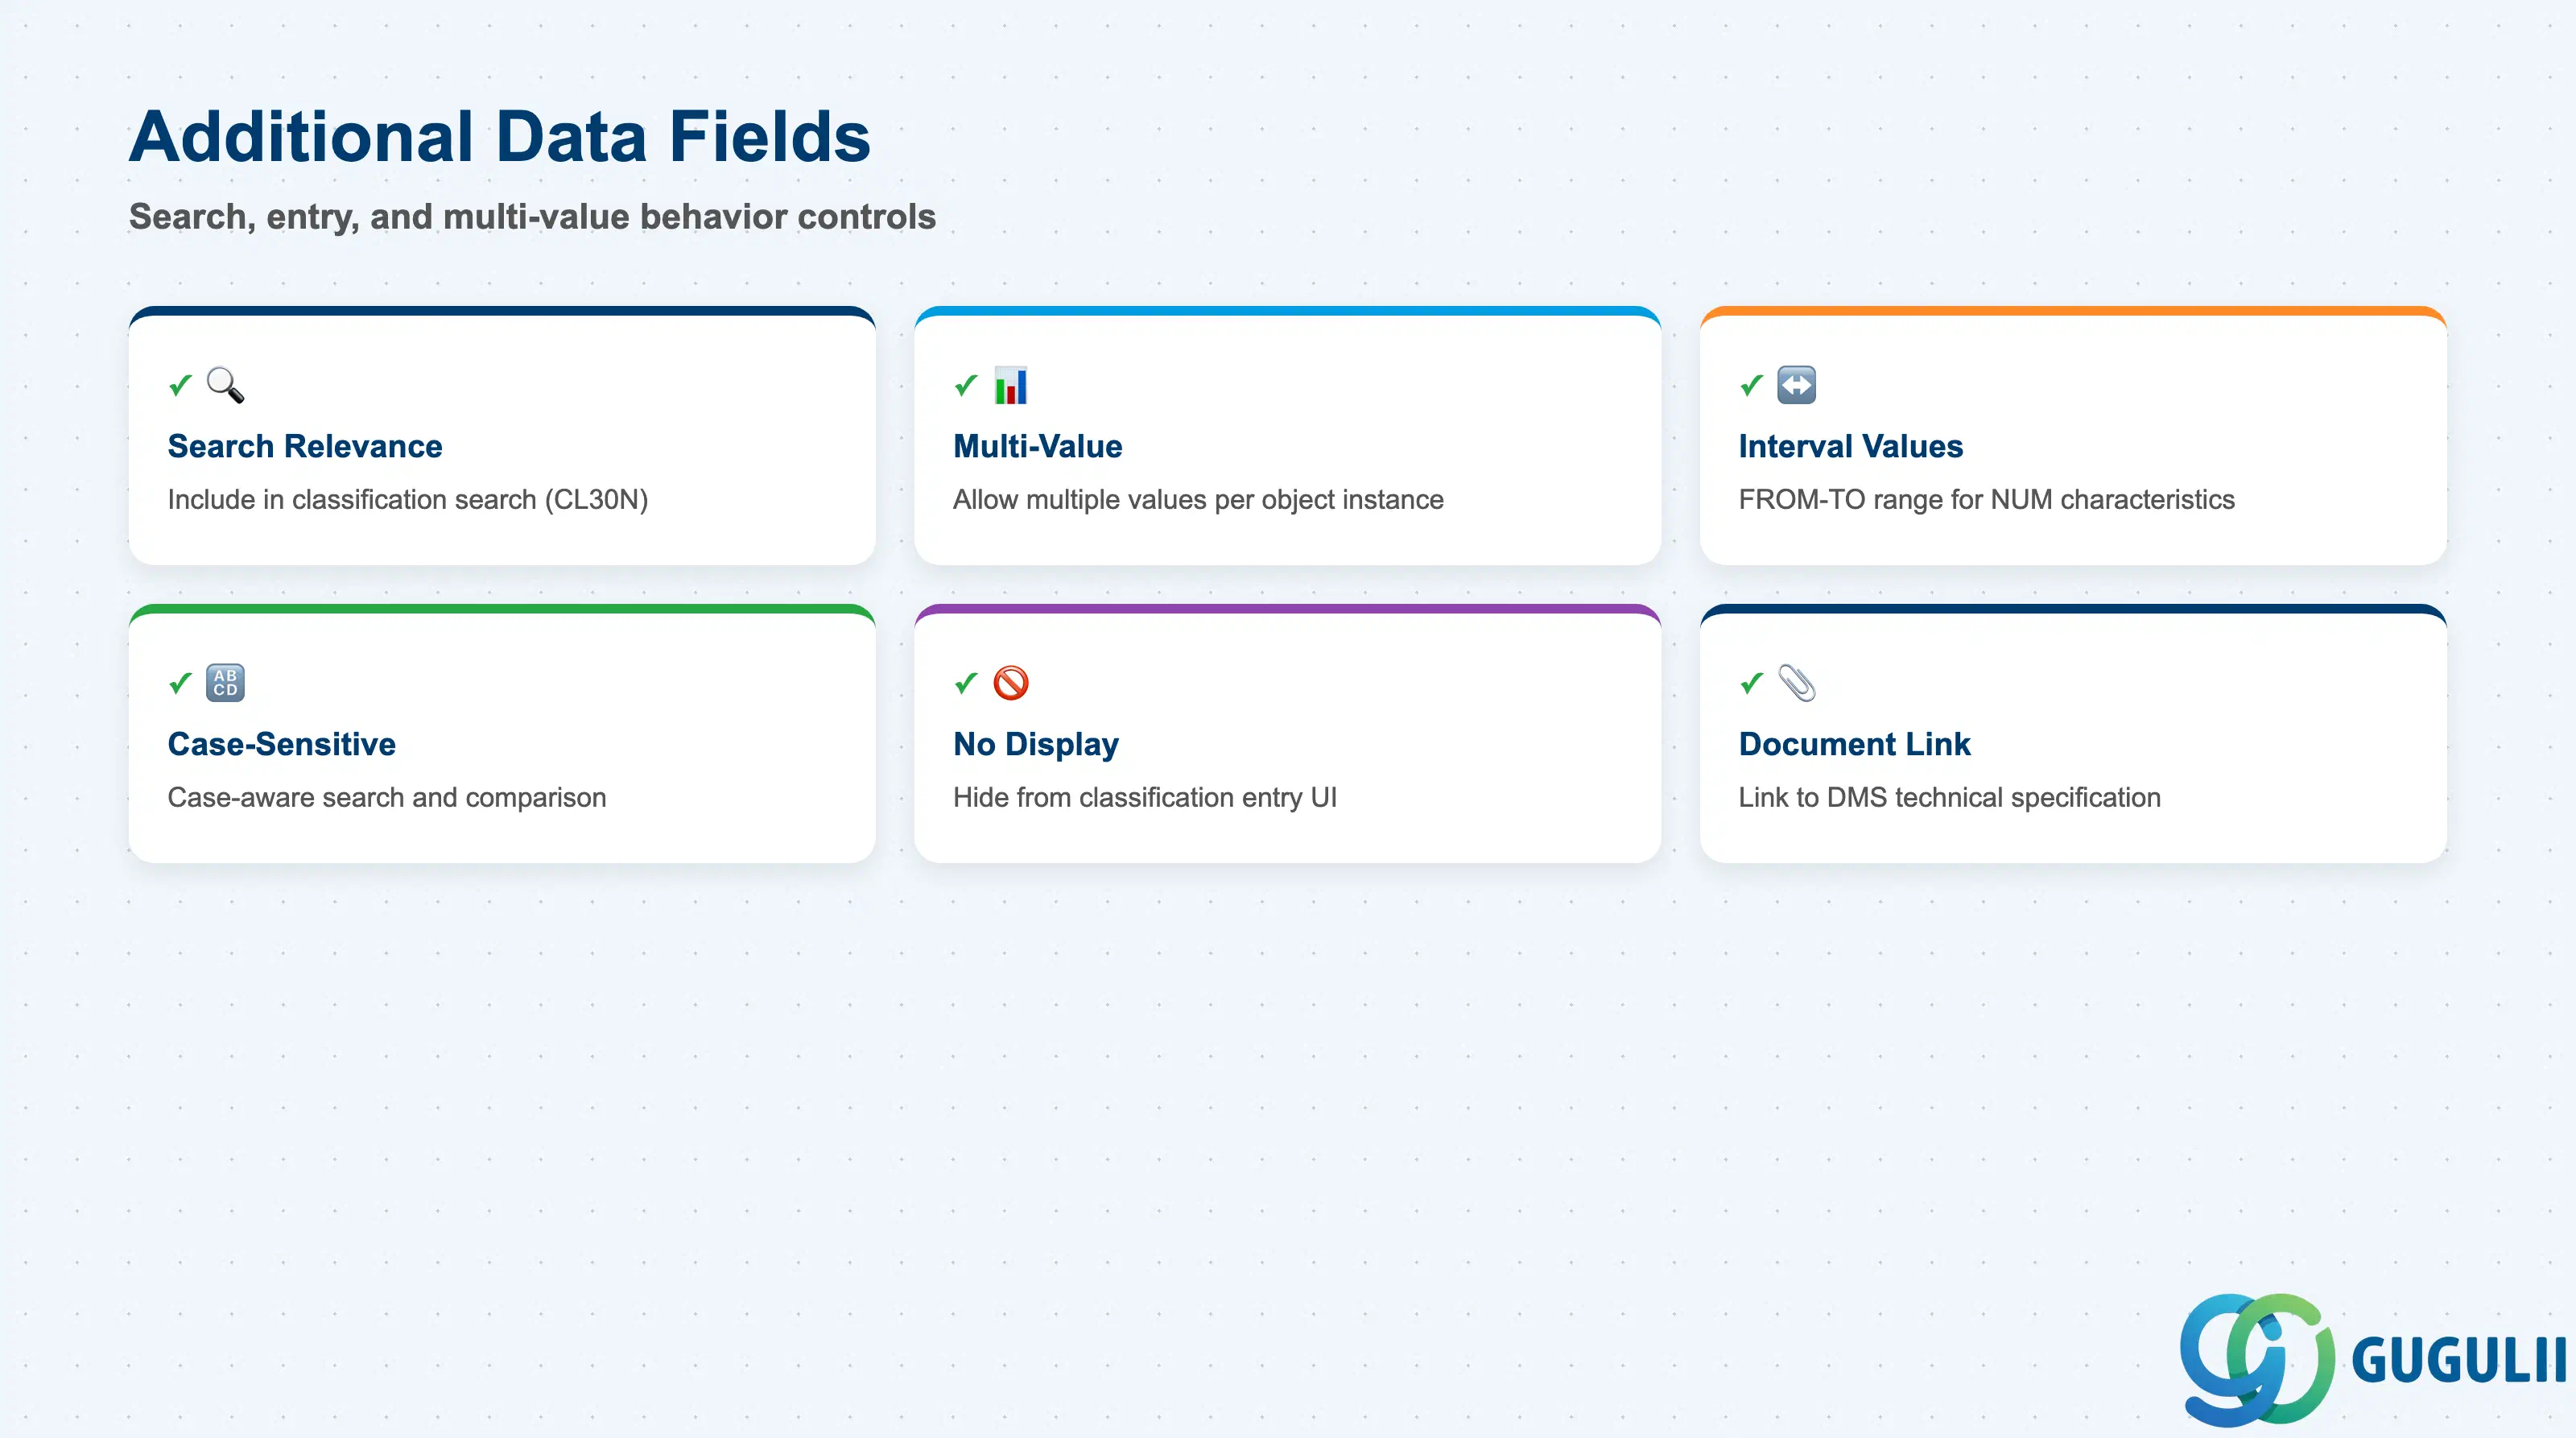Toggle the checkmark next to Search Relevance

180,385
